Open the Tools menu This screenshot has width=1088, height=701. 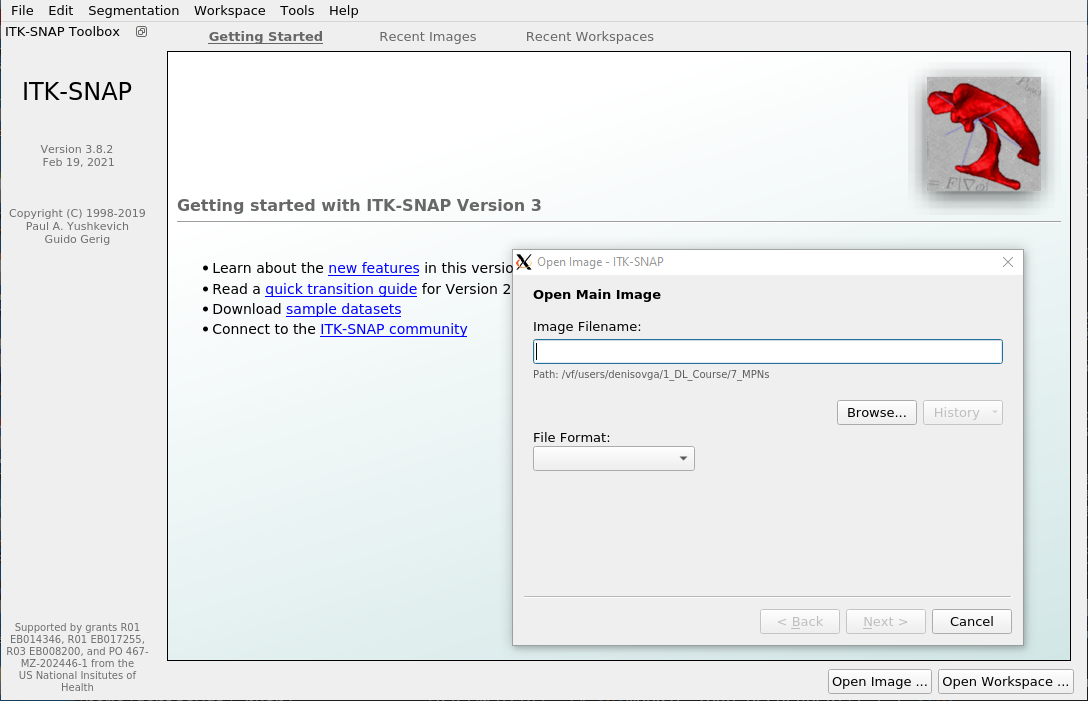pos(297,10)
